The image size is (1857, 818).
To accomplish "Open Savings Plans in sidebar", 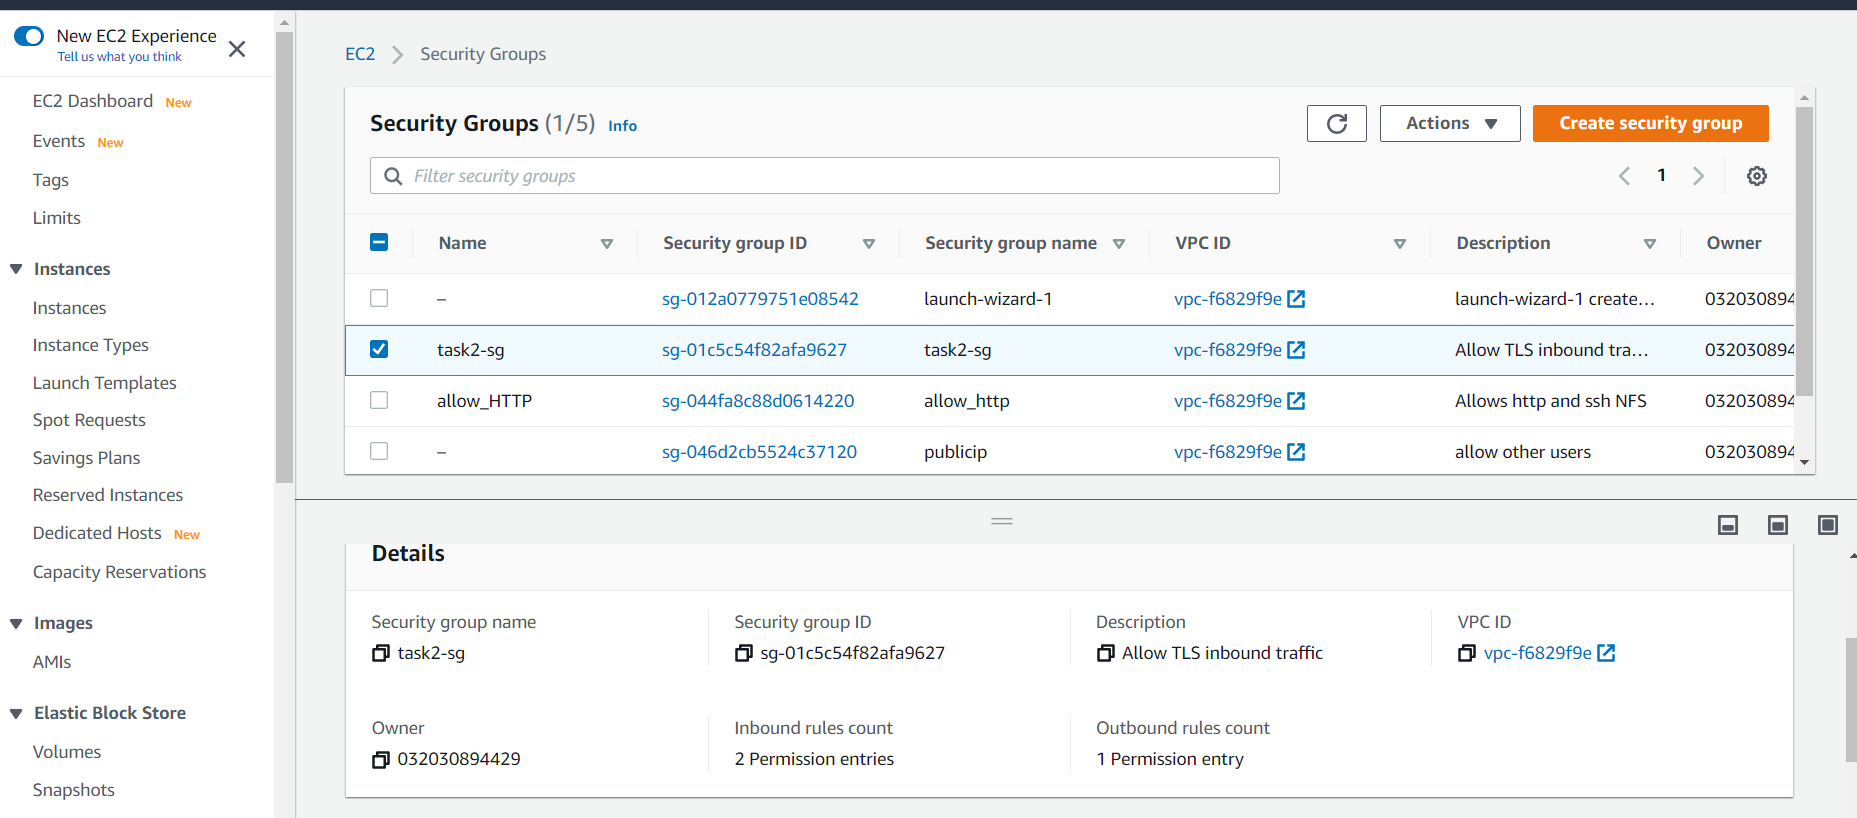I will click(87, 458).
